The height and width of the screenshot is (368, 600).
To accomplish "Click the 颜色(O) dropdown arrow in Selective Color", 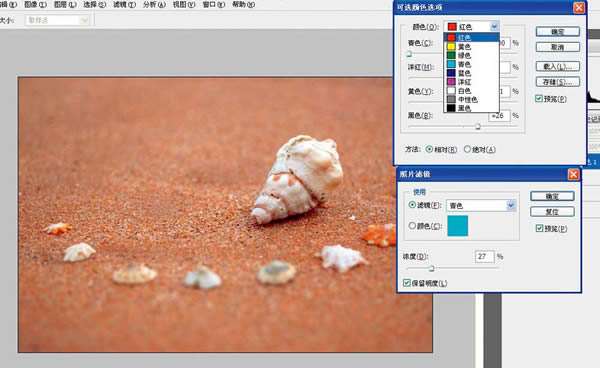I will pos(494,26).
